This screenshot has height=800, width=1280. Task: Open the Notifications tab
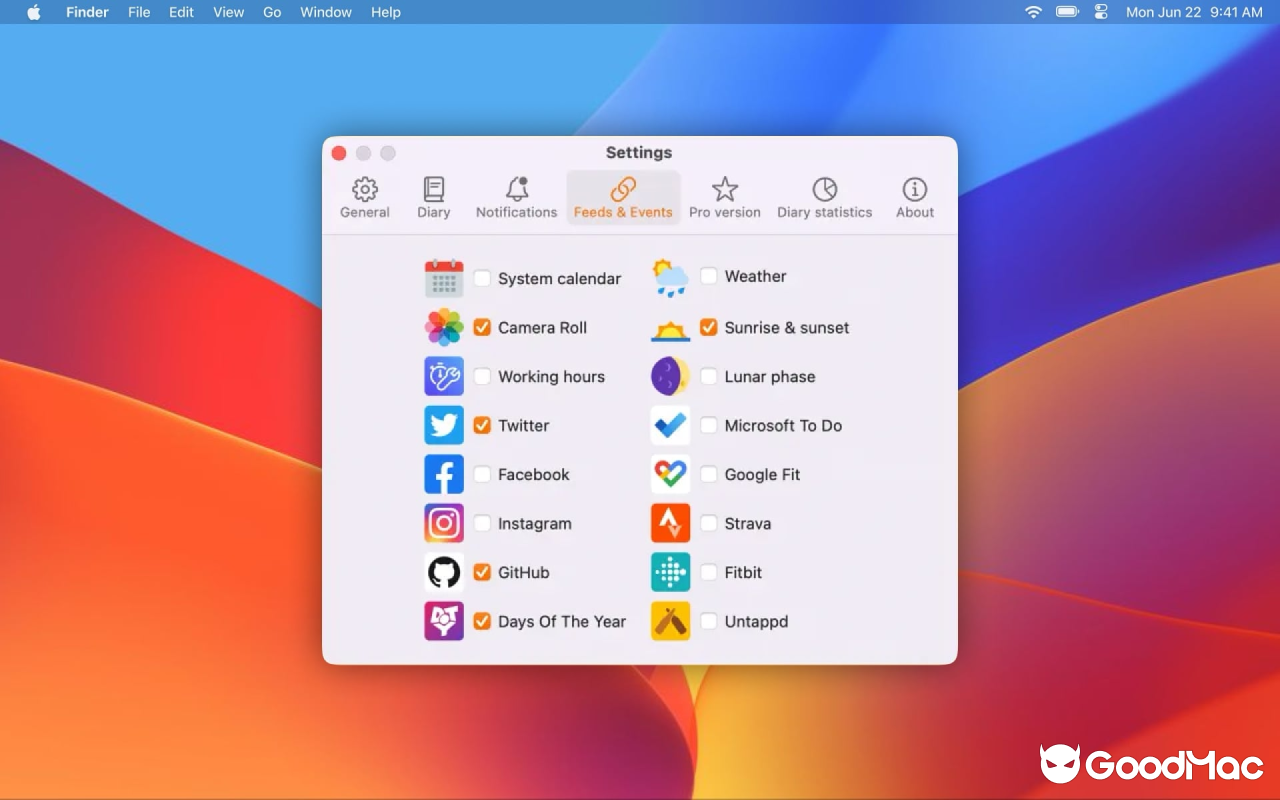tap(517, 197)
